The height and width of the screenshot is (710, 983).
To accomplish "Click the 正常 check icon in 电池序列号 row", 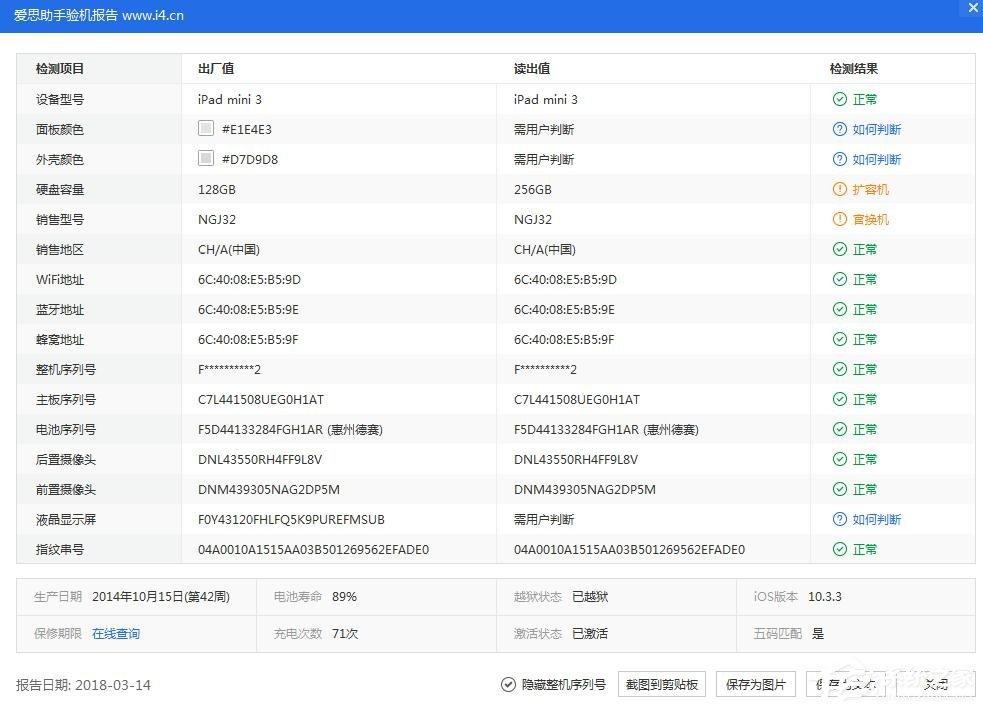I will (839, 429).
